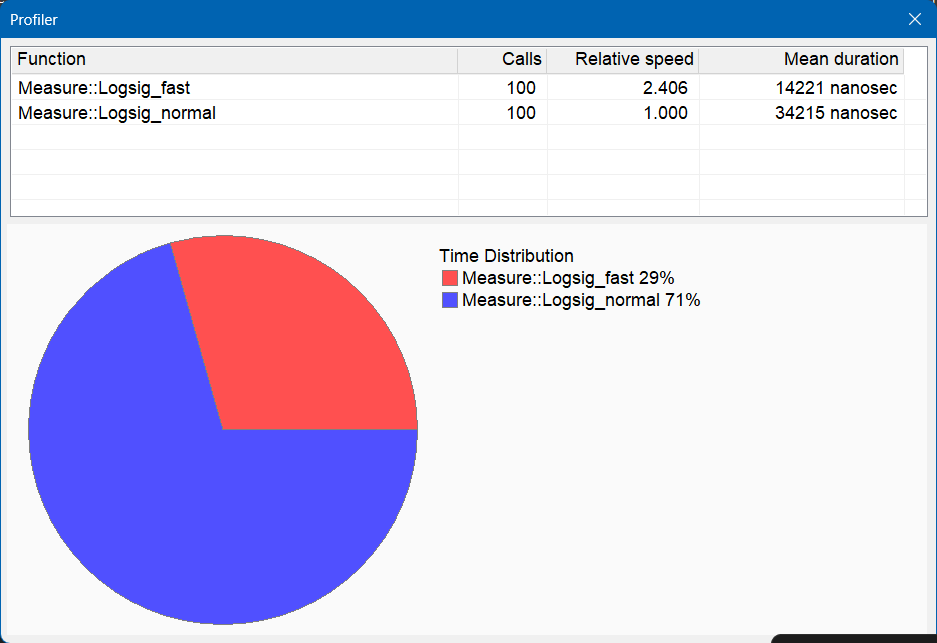Click the blue Logsig_normal legend swatch
Viewport: 937px width, 643px height.
(x=449, y=300)
